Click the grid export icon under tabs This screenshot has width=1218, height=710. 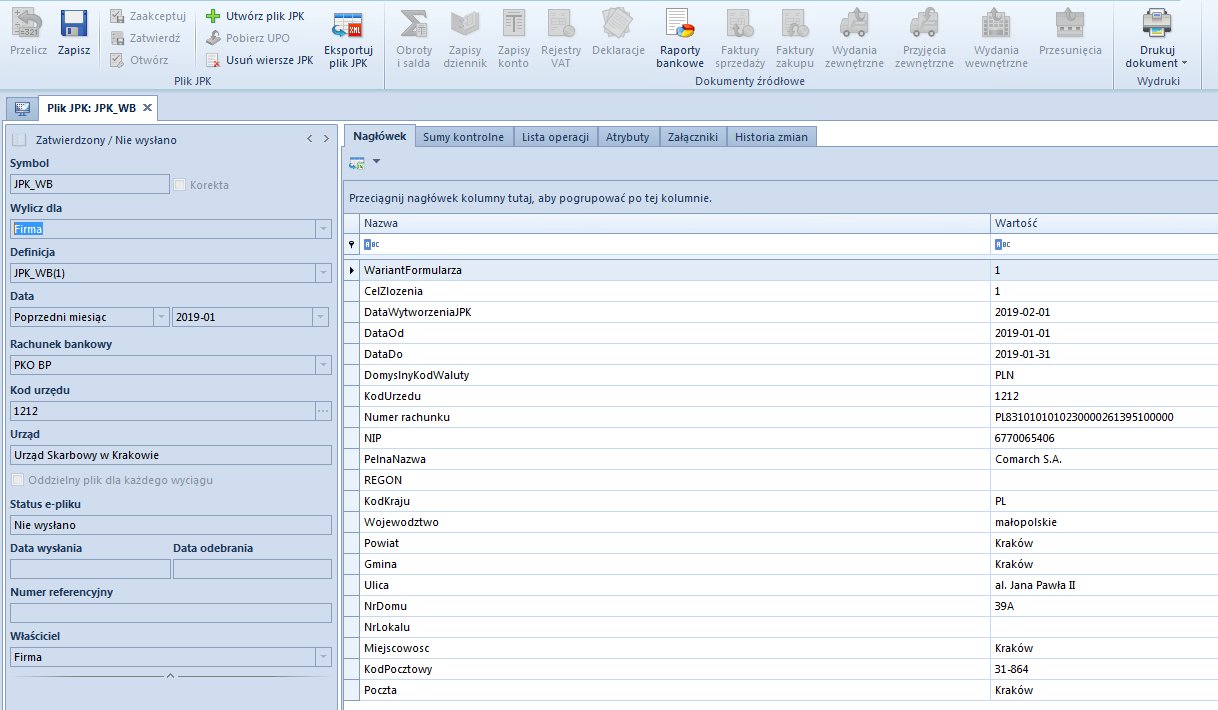tap(357, 162)
